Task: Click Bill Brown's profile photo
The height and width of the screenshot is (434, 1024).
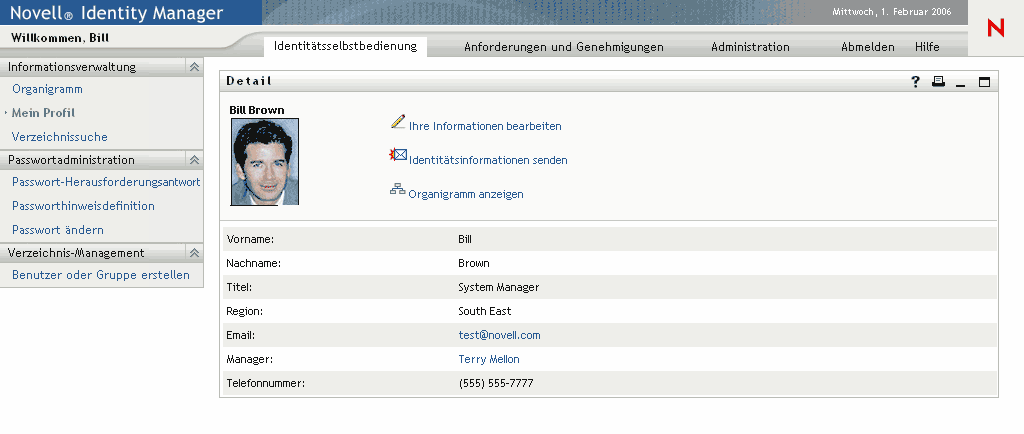Action: 264,162
